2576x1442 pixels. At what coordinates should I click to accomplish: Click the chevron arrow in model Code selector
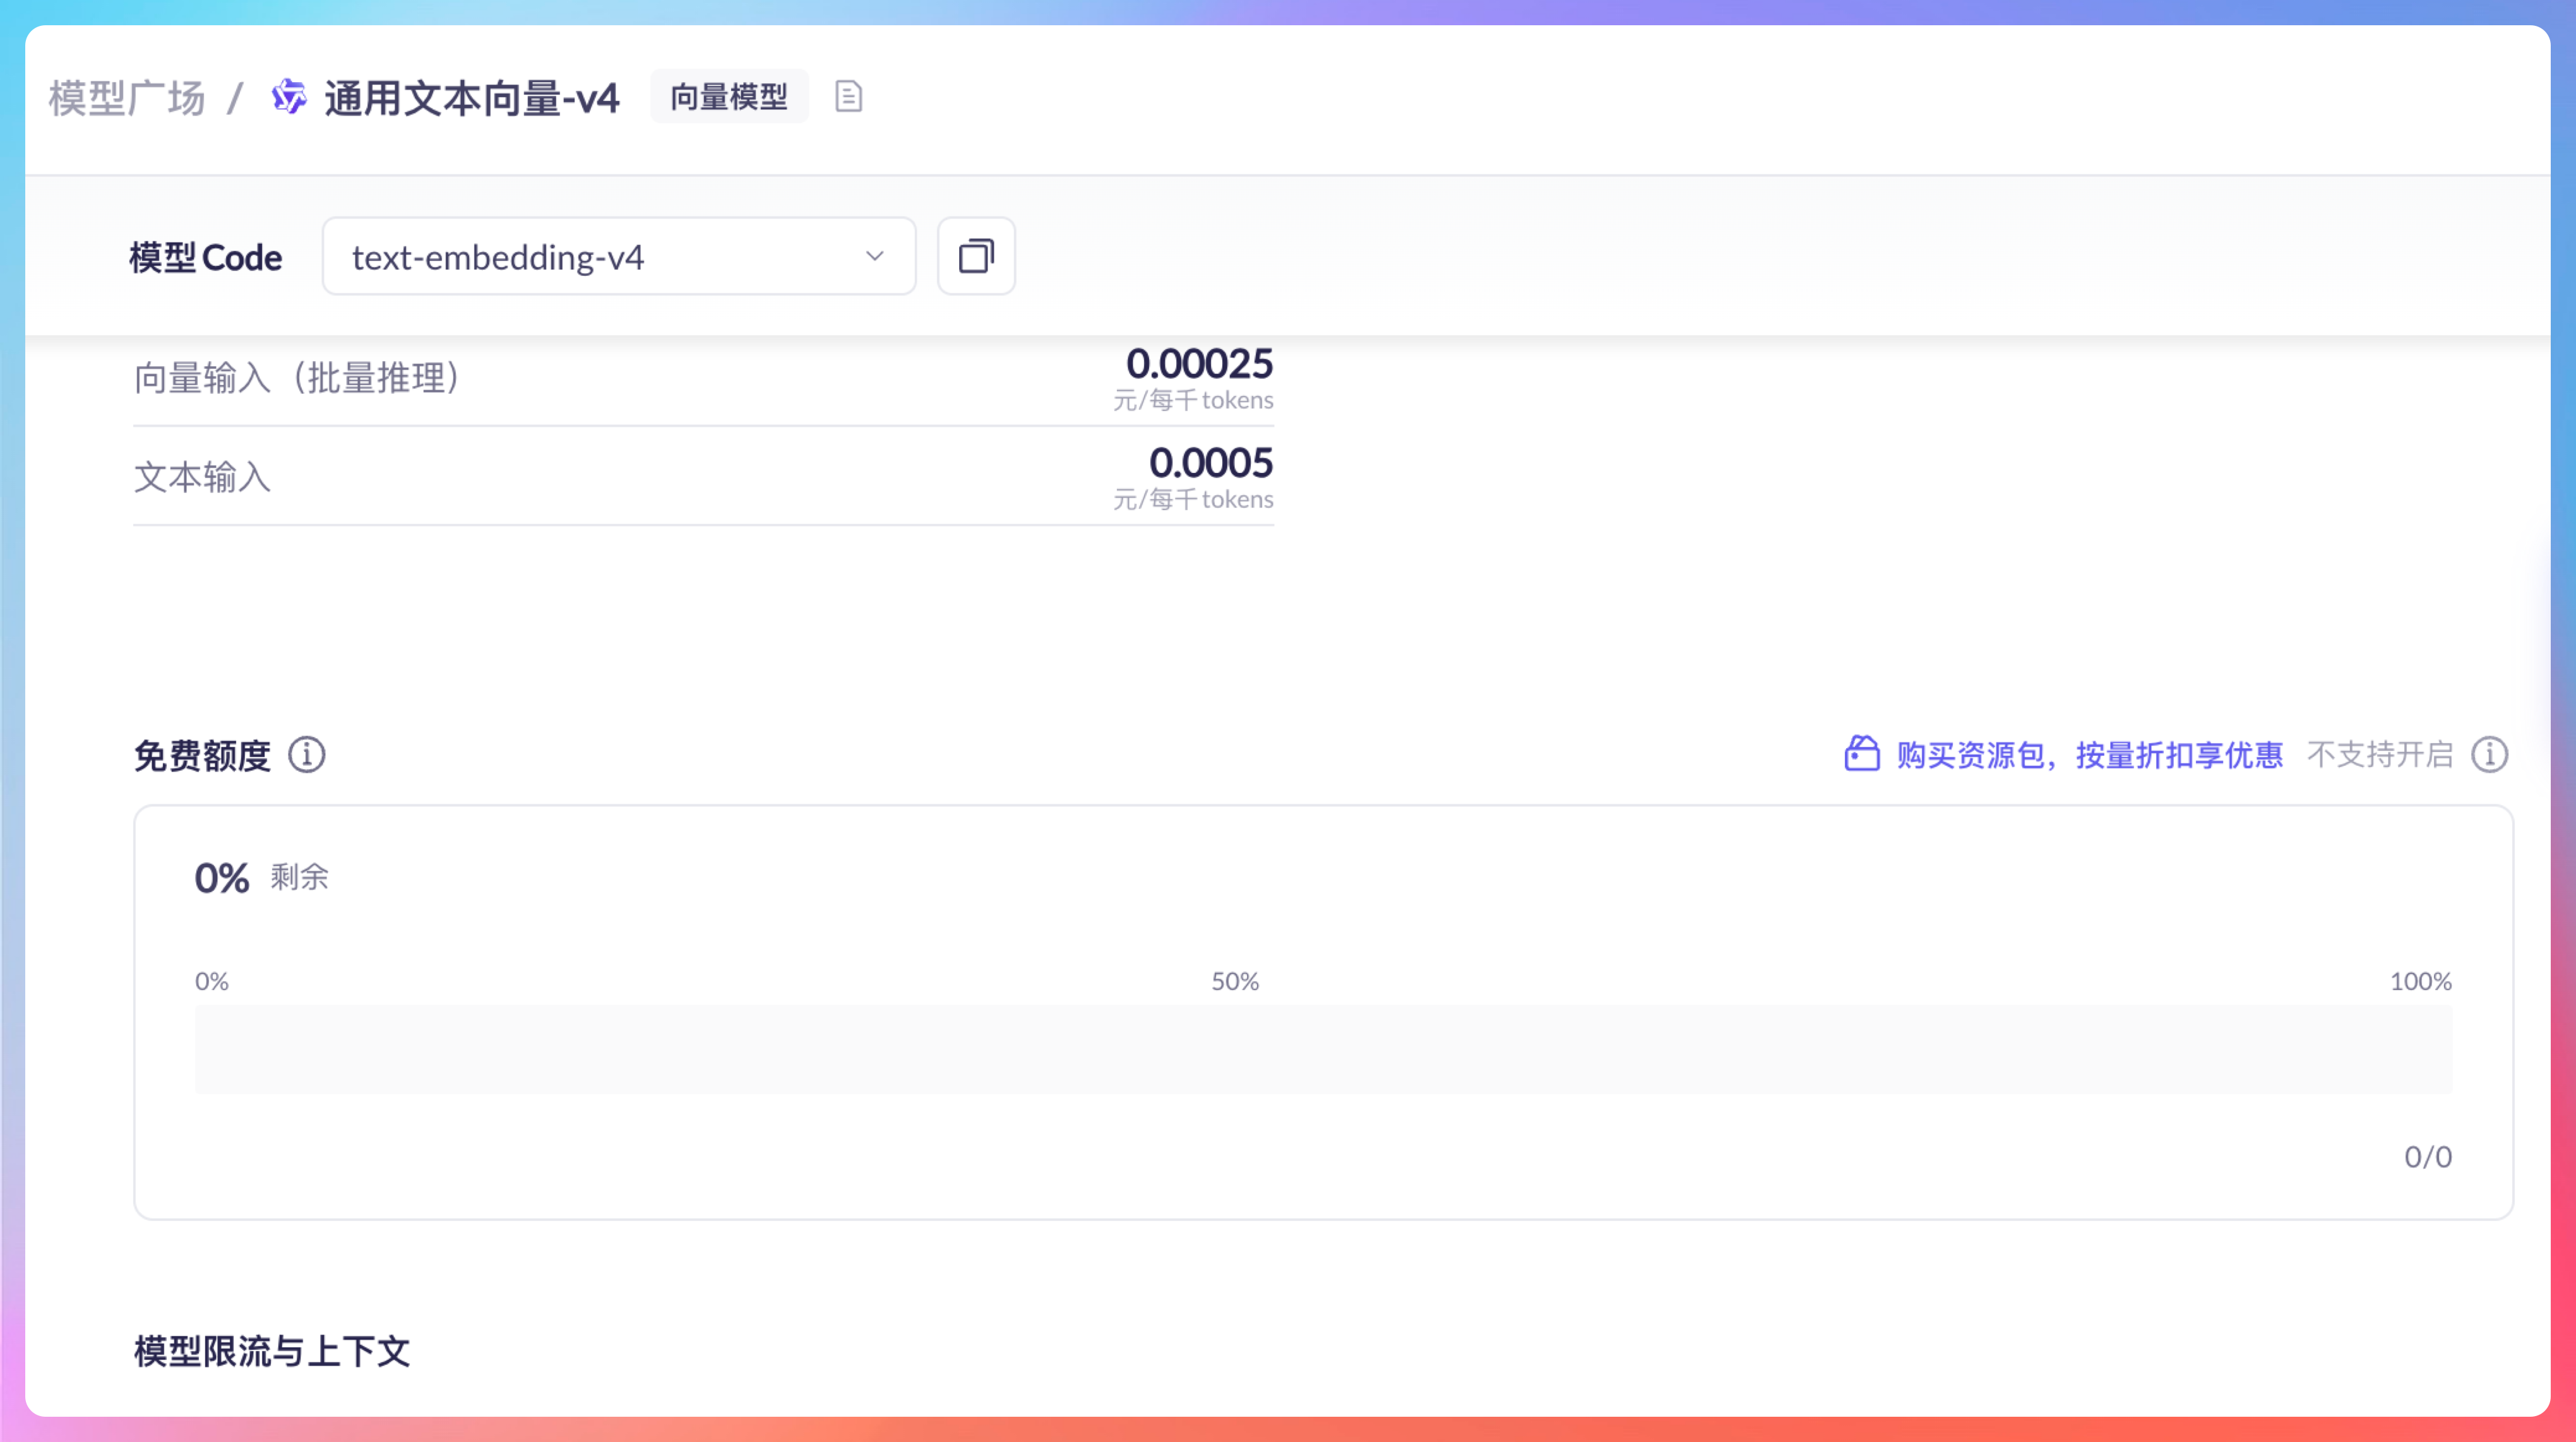[x=875, y=257]
